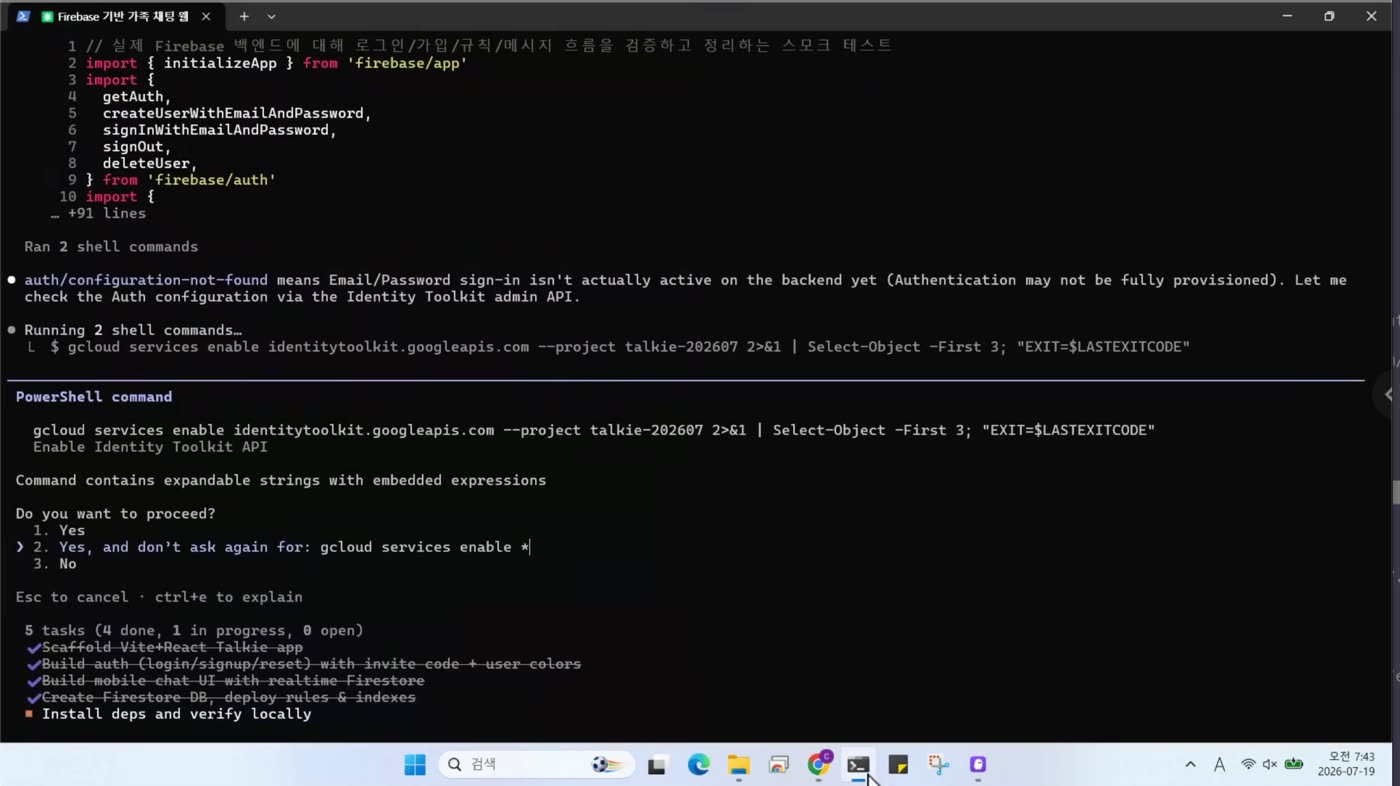Maximize or restore the terminal window
The image size is (1400, 786).
pos(1329,16)
